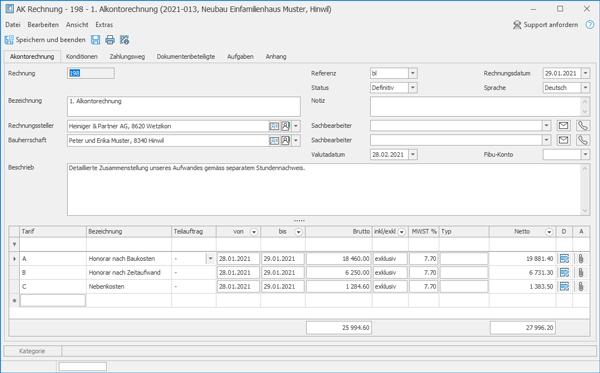Image resolution: width=600 pixels, height=373 pixels.
Task: Open detail icon for Honorar nach Baukosten row
Action: pyautogui.click(x=564, y=259)
